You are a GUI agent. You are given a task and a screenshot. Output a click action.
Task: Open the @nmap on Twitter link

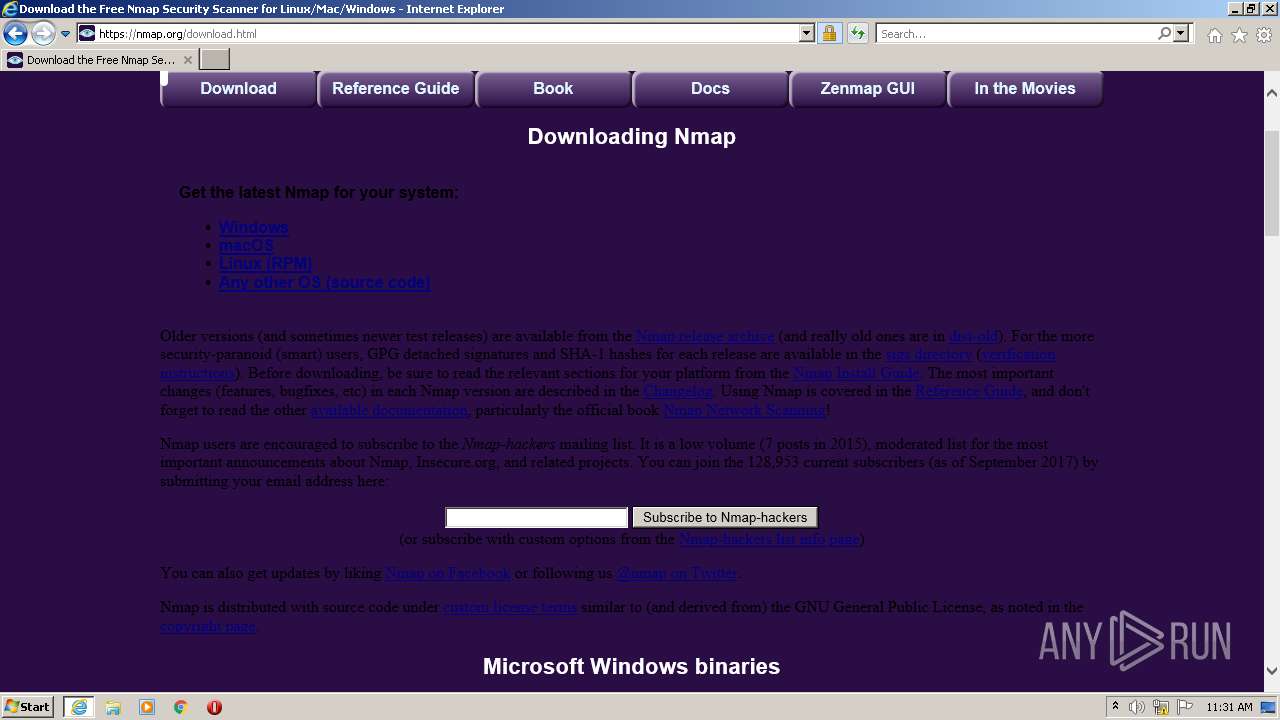point(678,573)
